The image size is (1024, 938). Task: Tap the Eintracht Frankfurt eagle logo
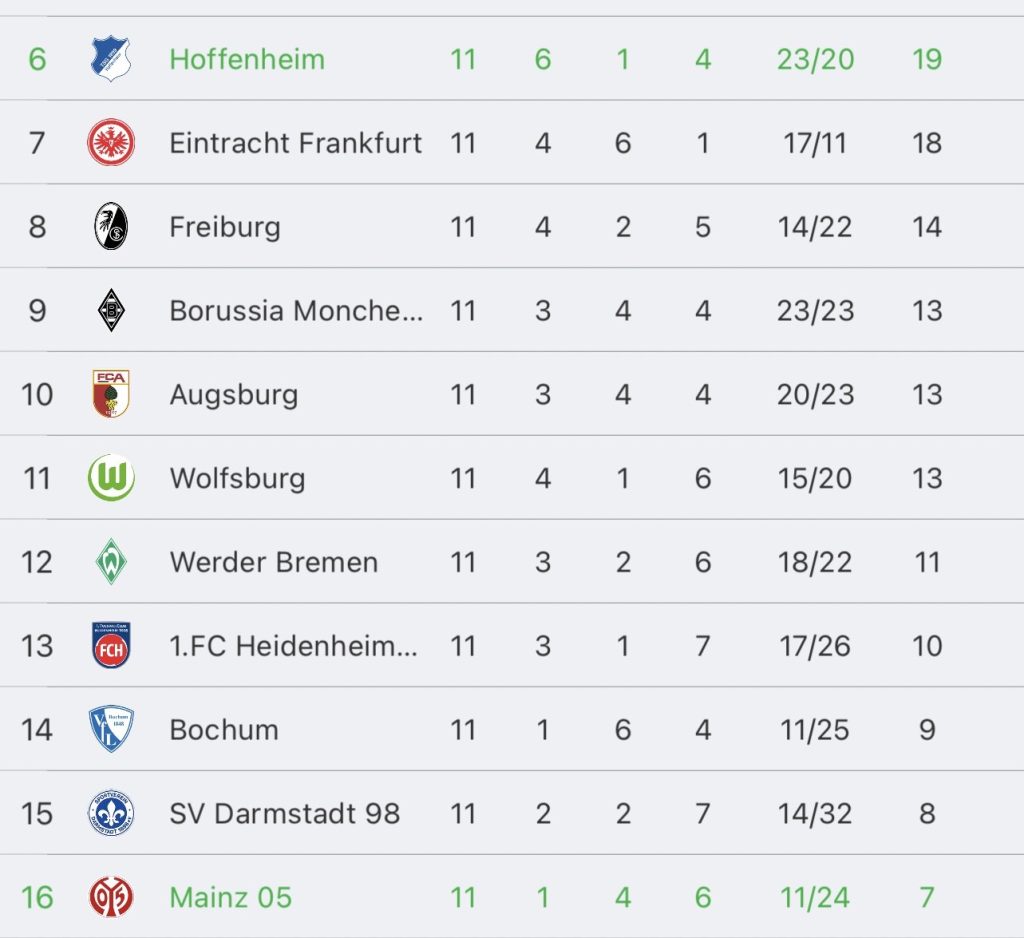(x=111, y=142)
